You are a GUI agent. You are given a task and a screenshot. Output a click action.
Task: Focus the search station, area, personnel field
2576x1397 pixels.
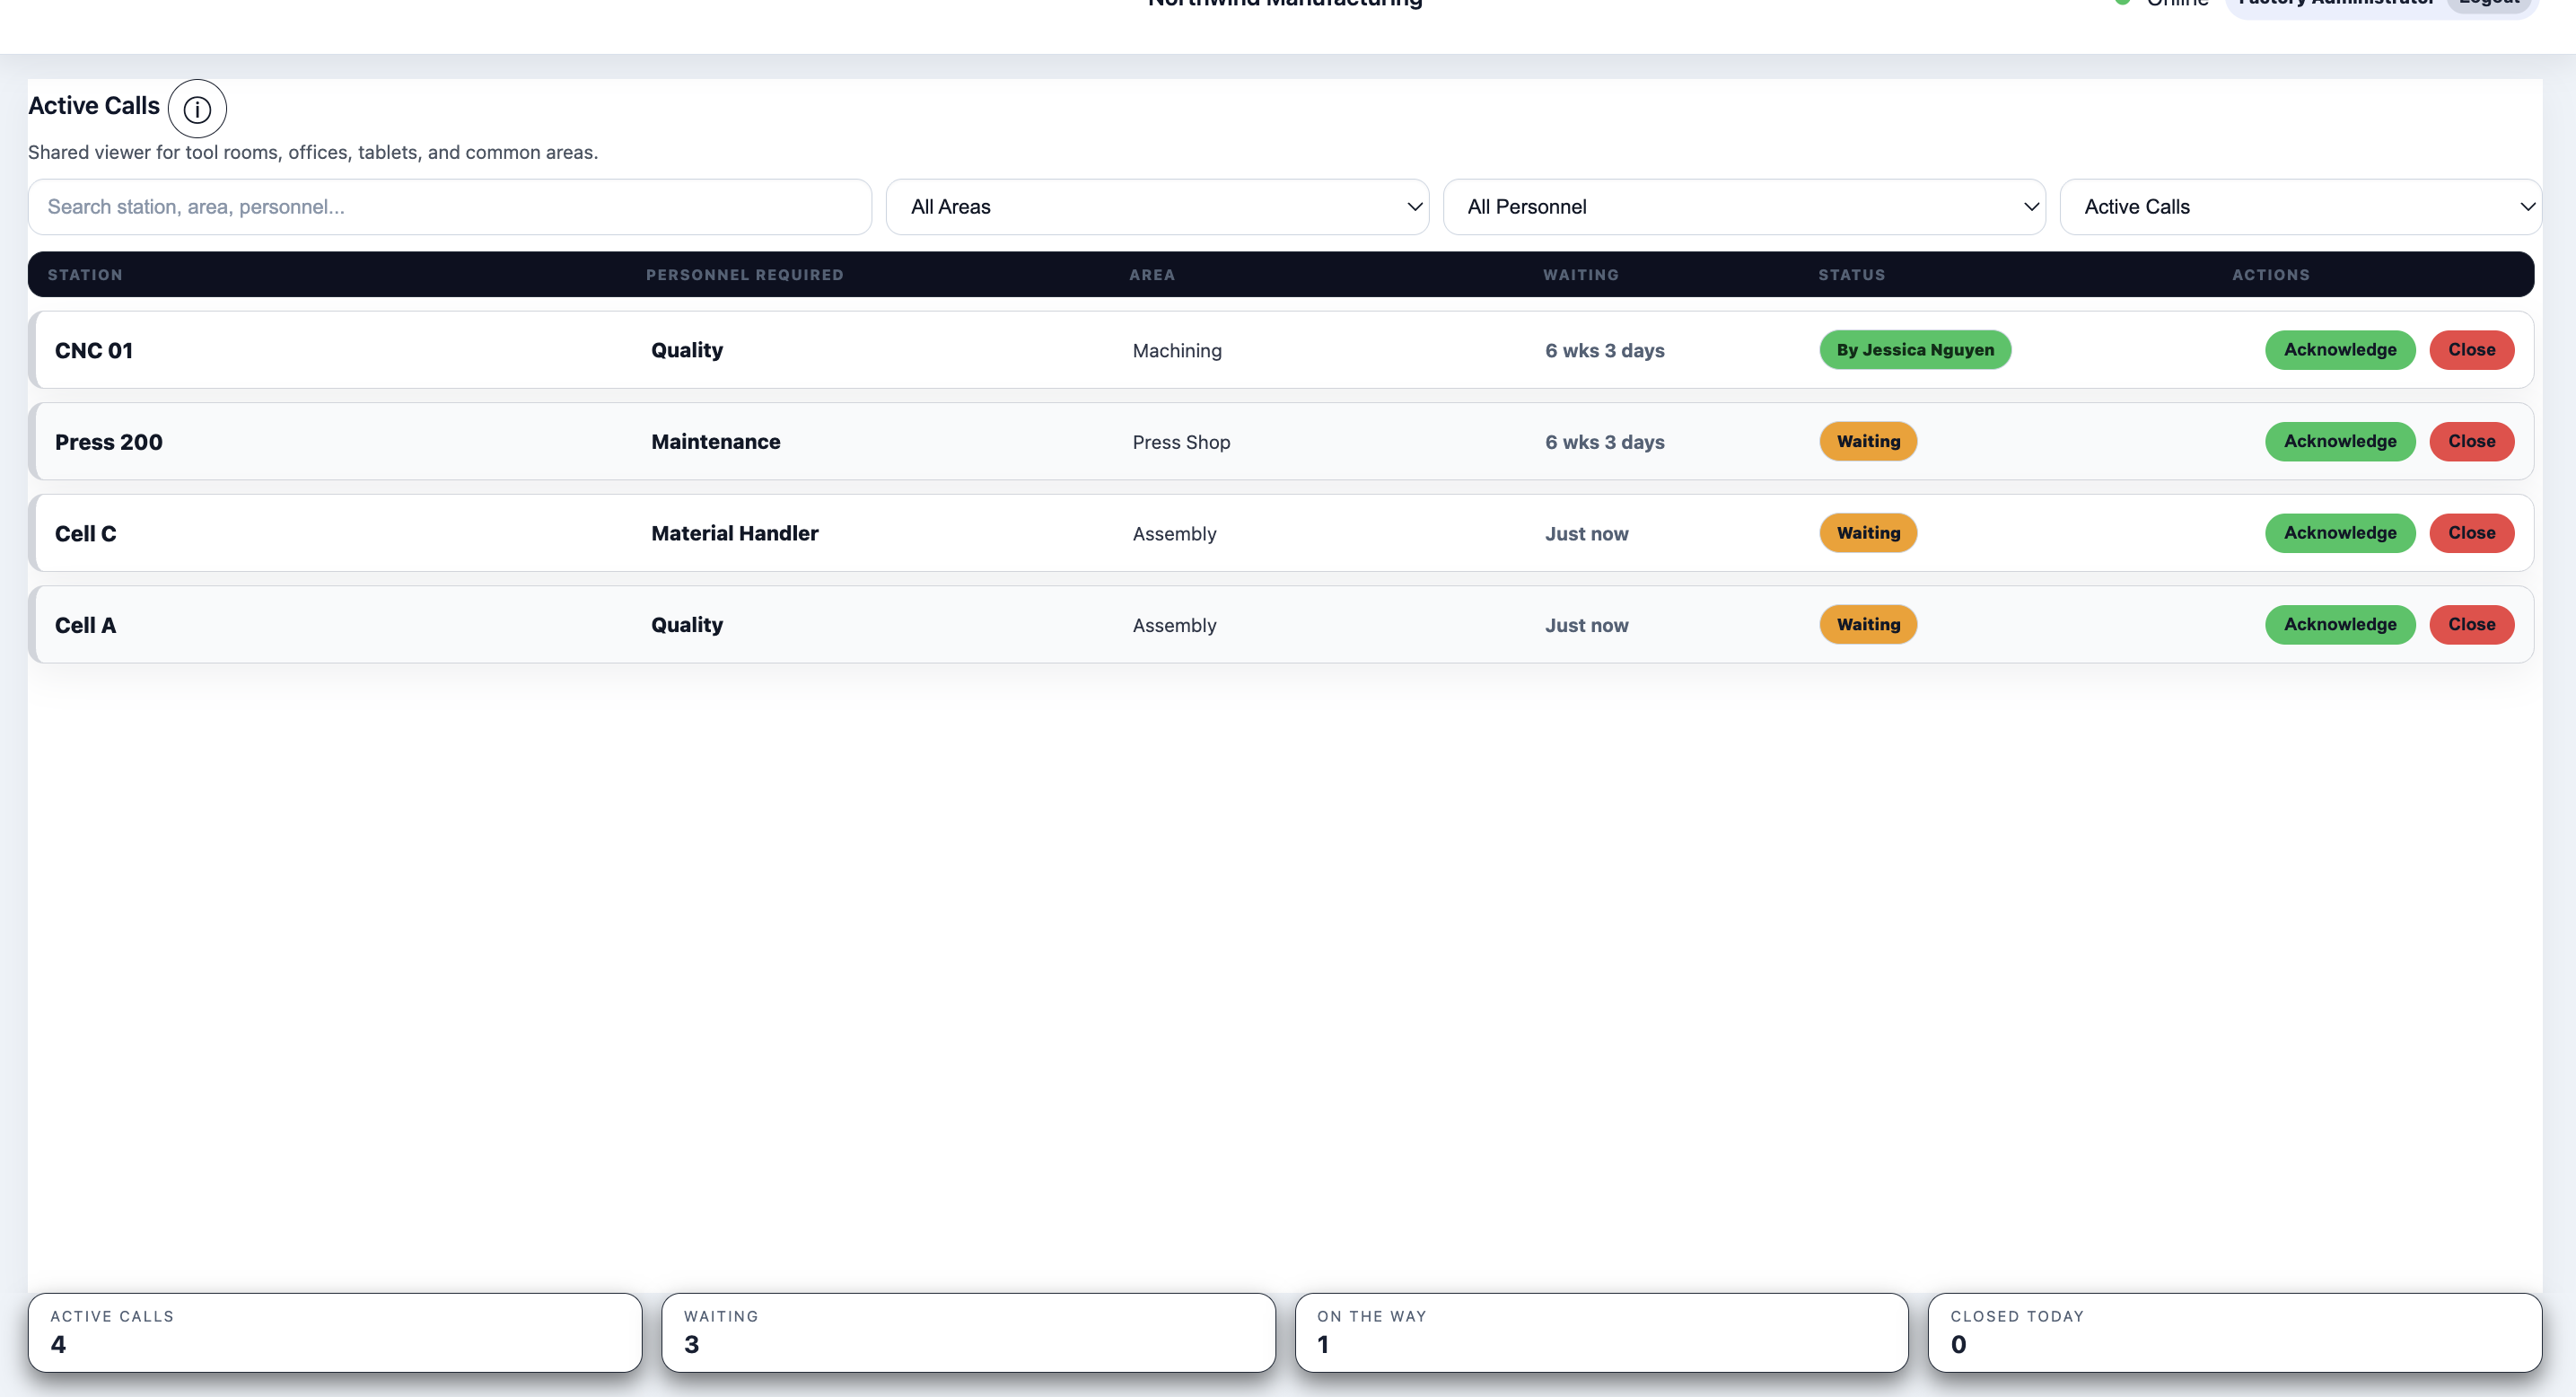(450, 207)
